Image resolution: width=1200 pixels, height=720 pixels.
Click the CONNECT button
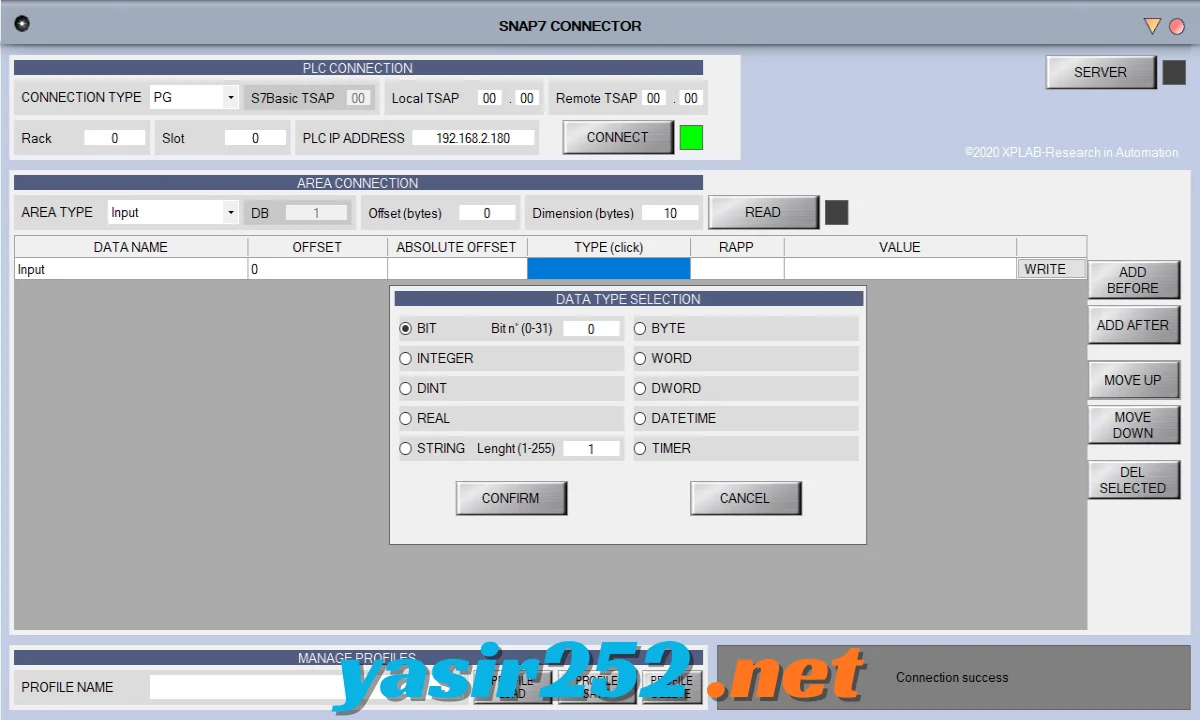click(618, 137)
